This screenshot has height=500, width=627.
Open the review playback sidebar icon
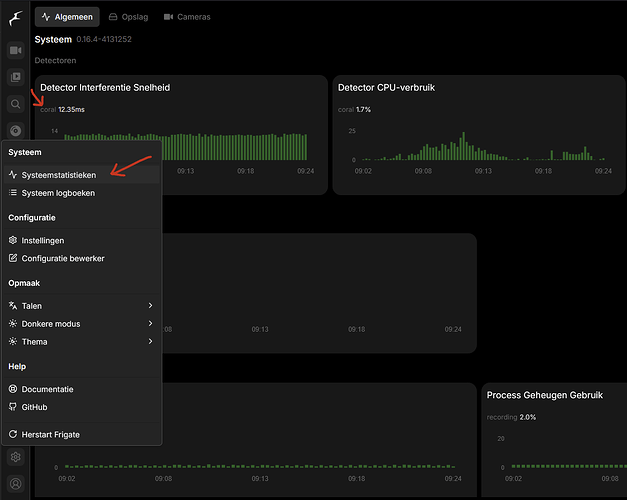click(15, 77)
